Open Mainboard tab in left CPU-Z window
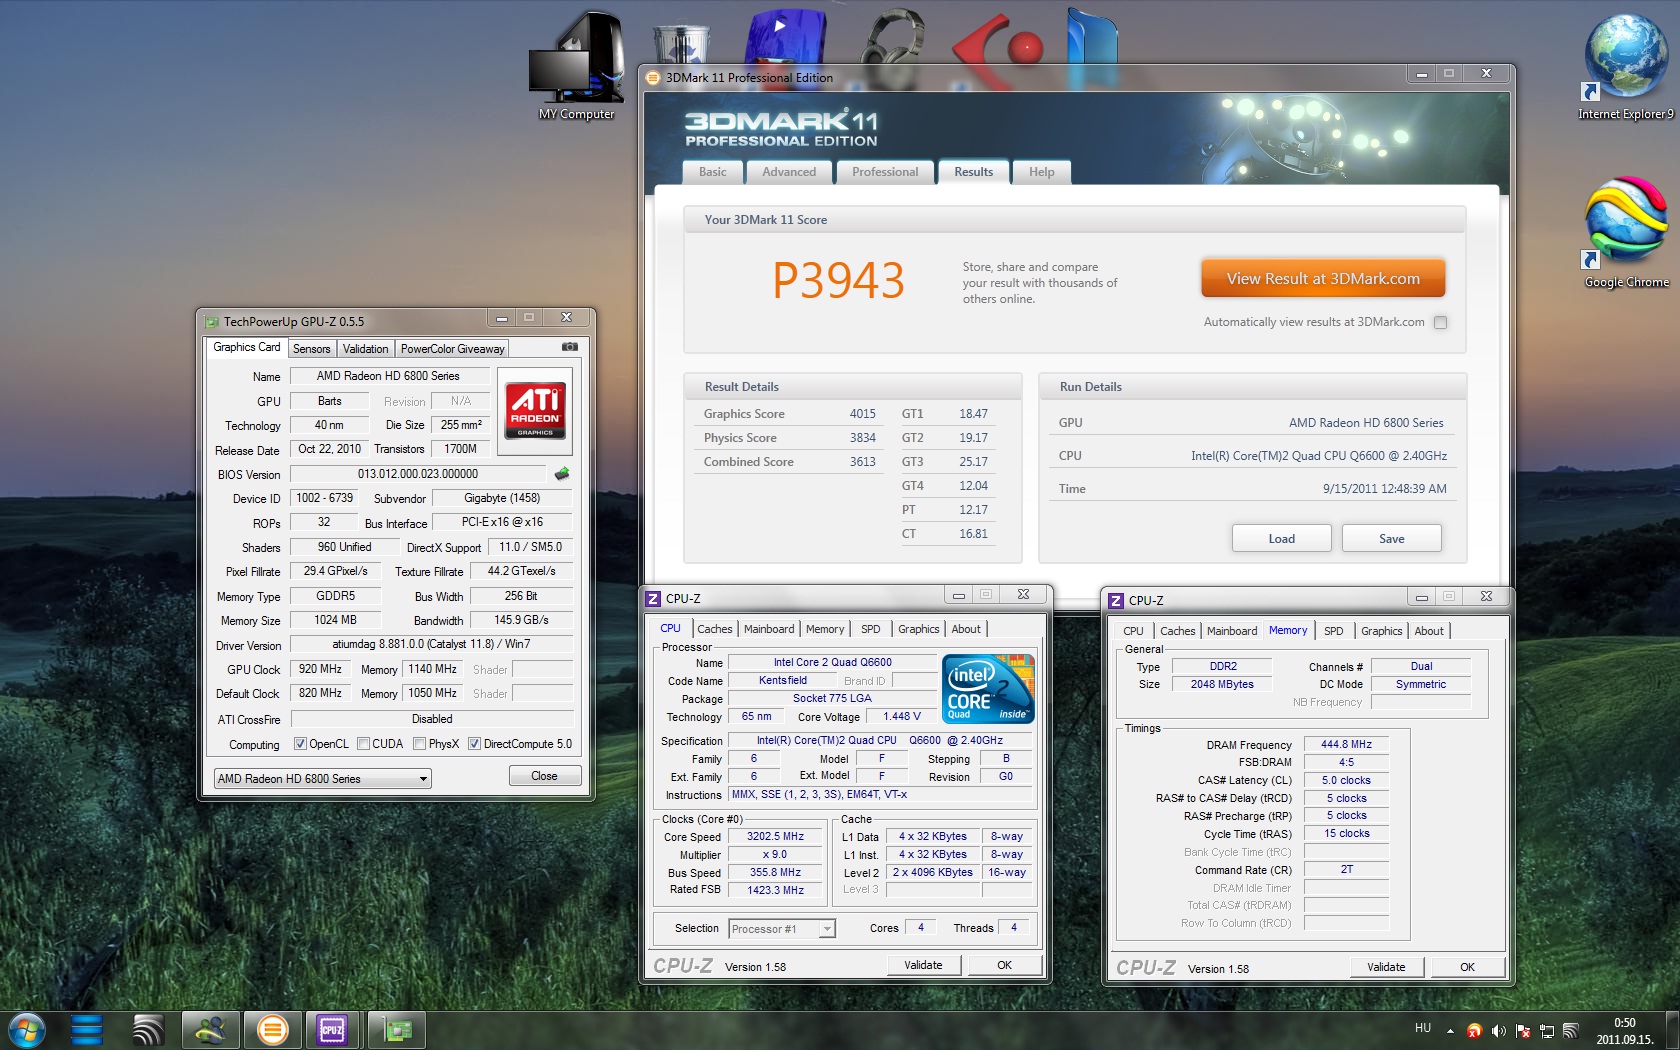Viewport: 1680px width, 1050px height. 769,629
